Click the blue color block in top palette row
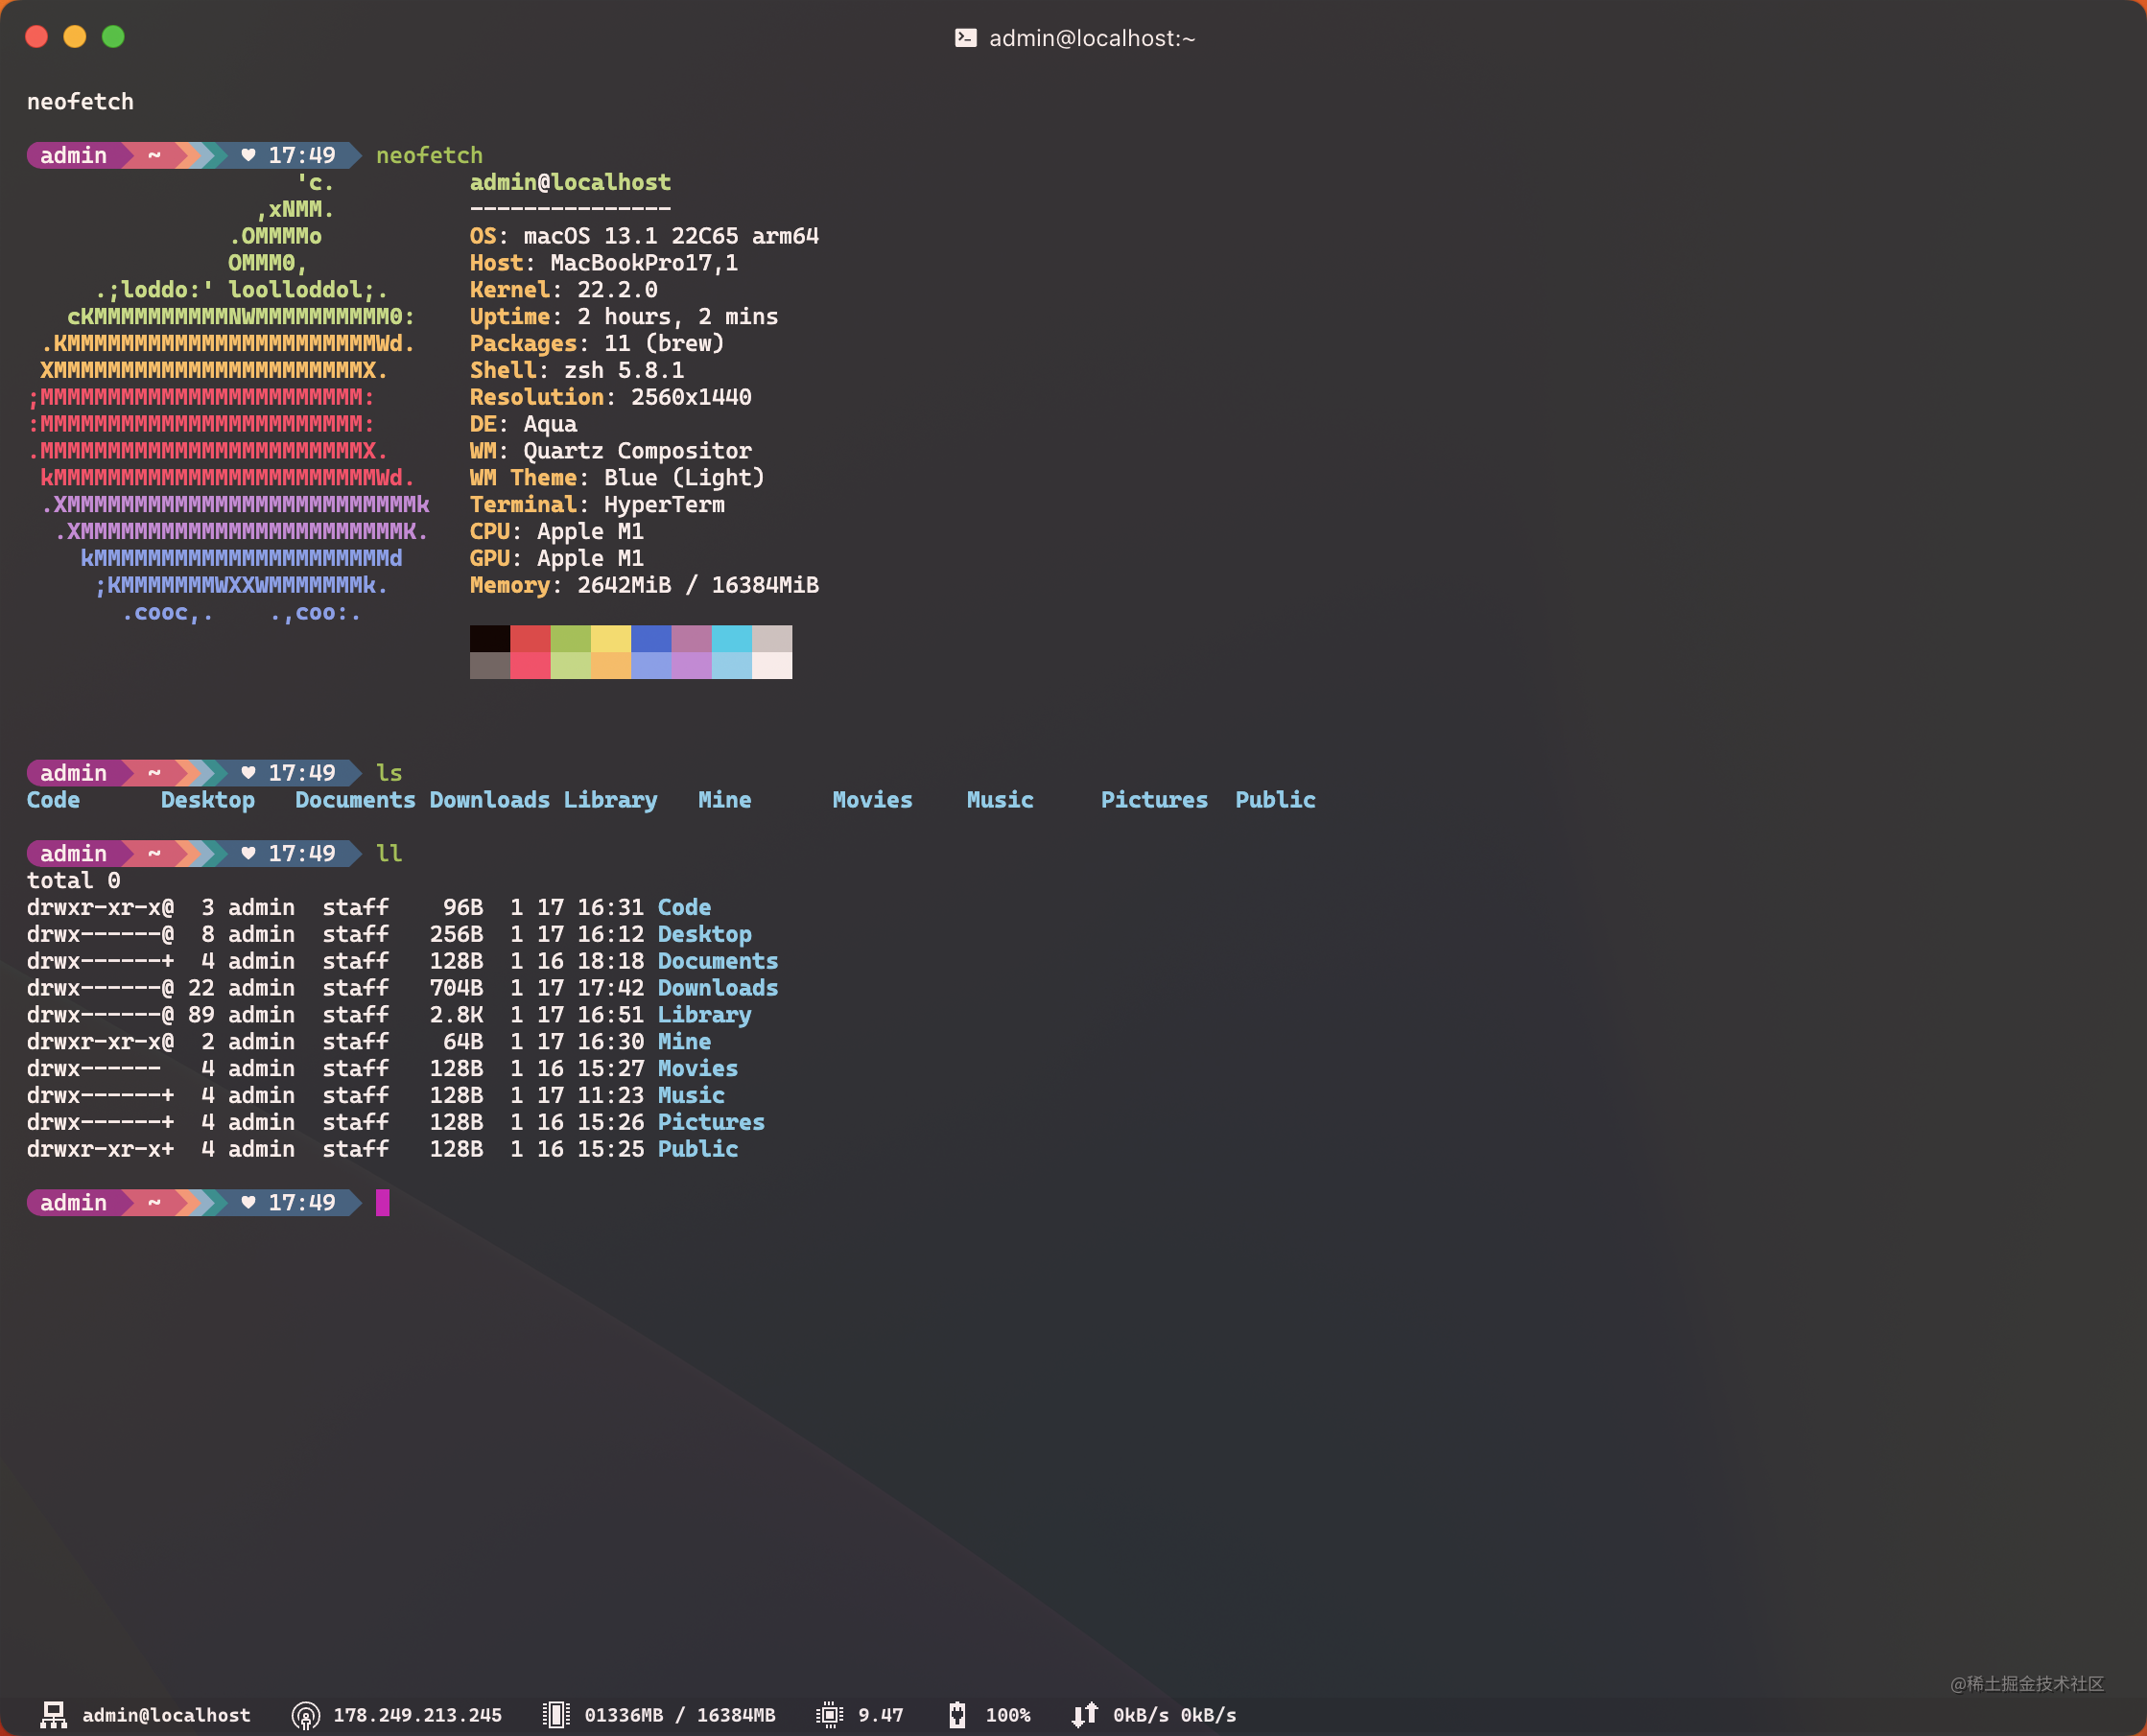 pyautogui.click(x=651, y=638)
